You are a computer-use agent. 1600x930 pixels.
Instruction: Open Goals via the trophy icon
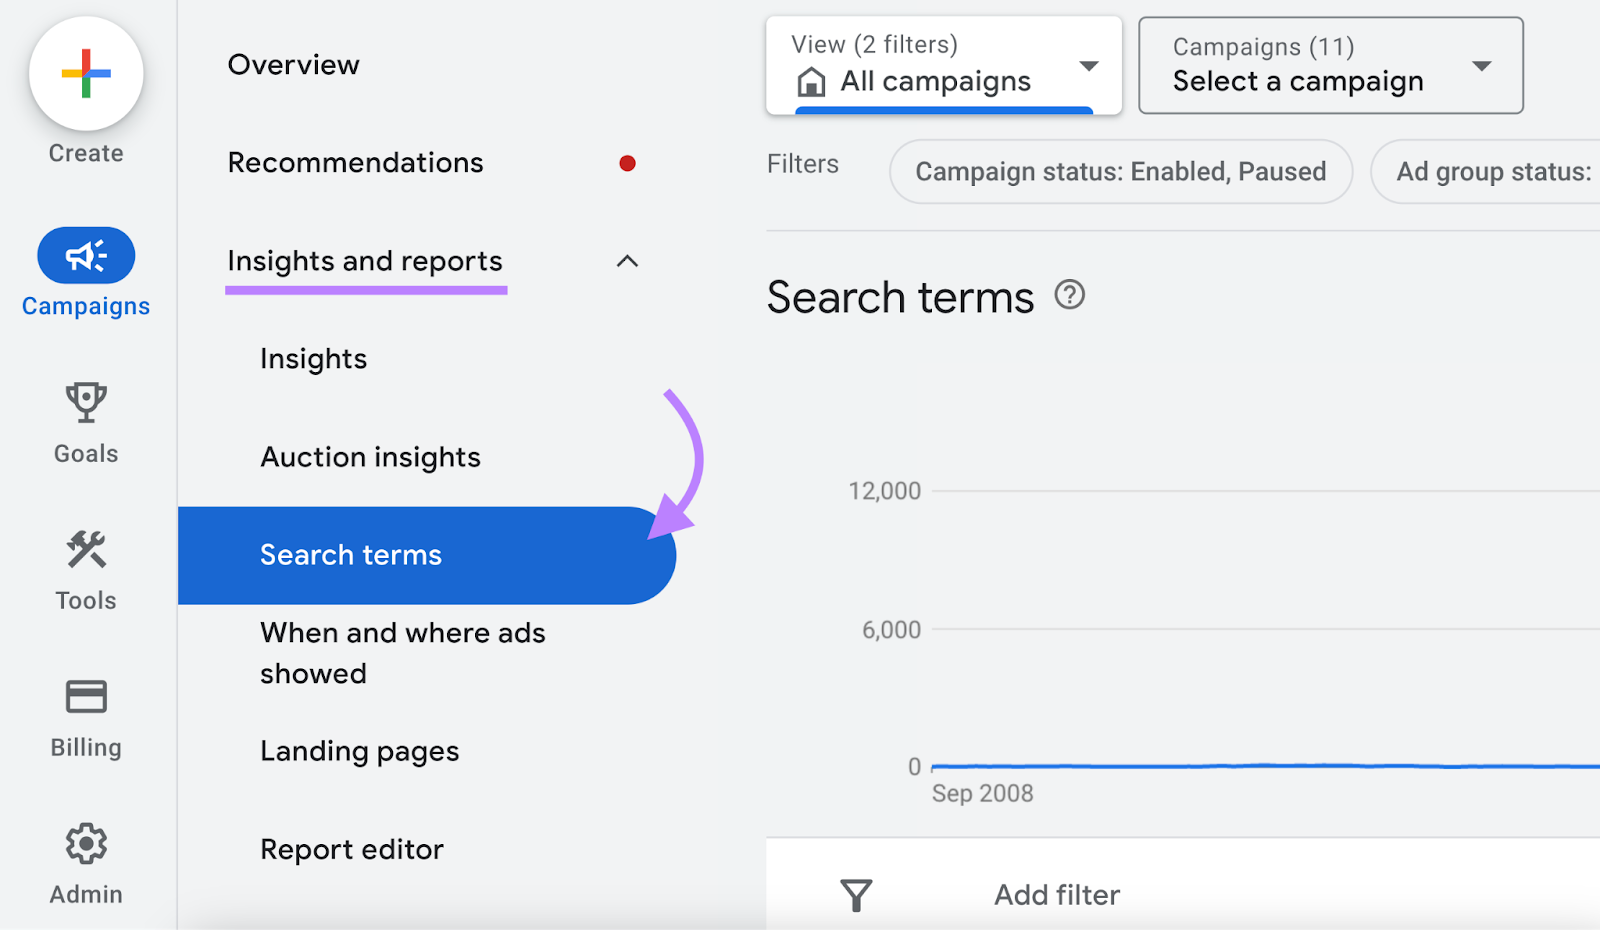[85, 401]
